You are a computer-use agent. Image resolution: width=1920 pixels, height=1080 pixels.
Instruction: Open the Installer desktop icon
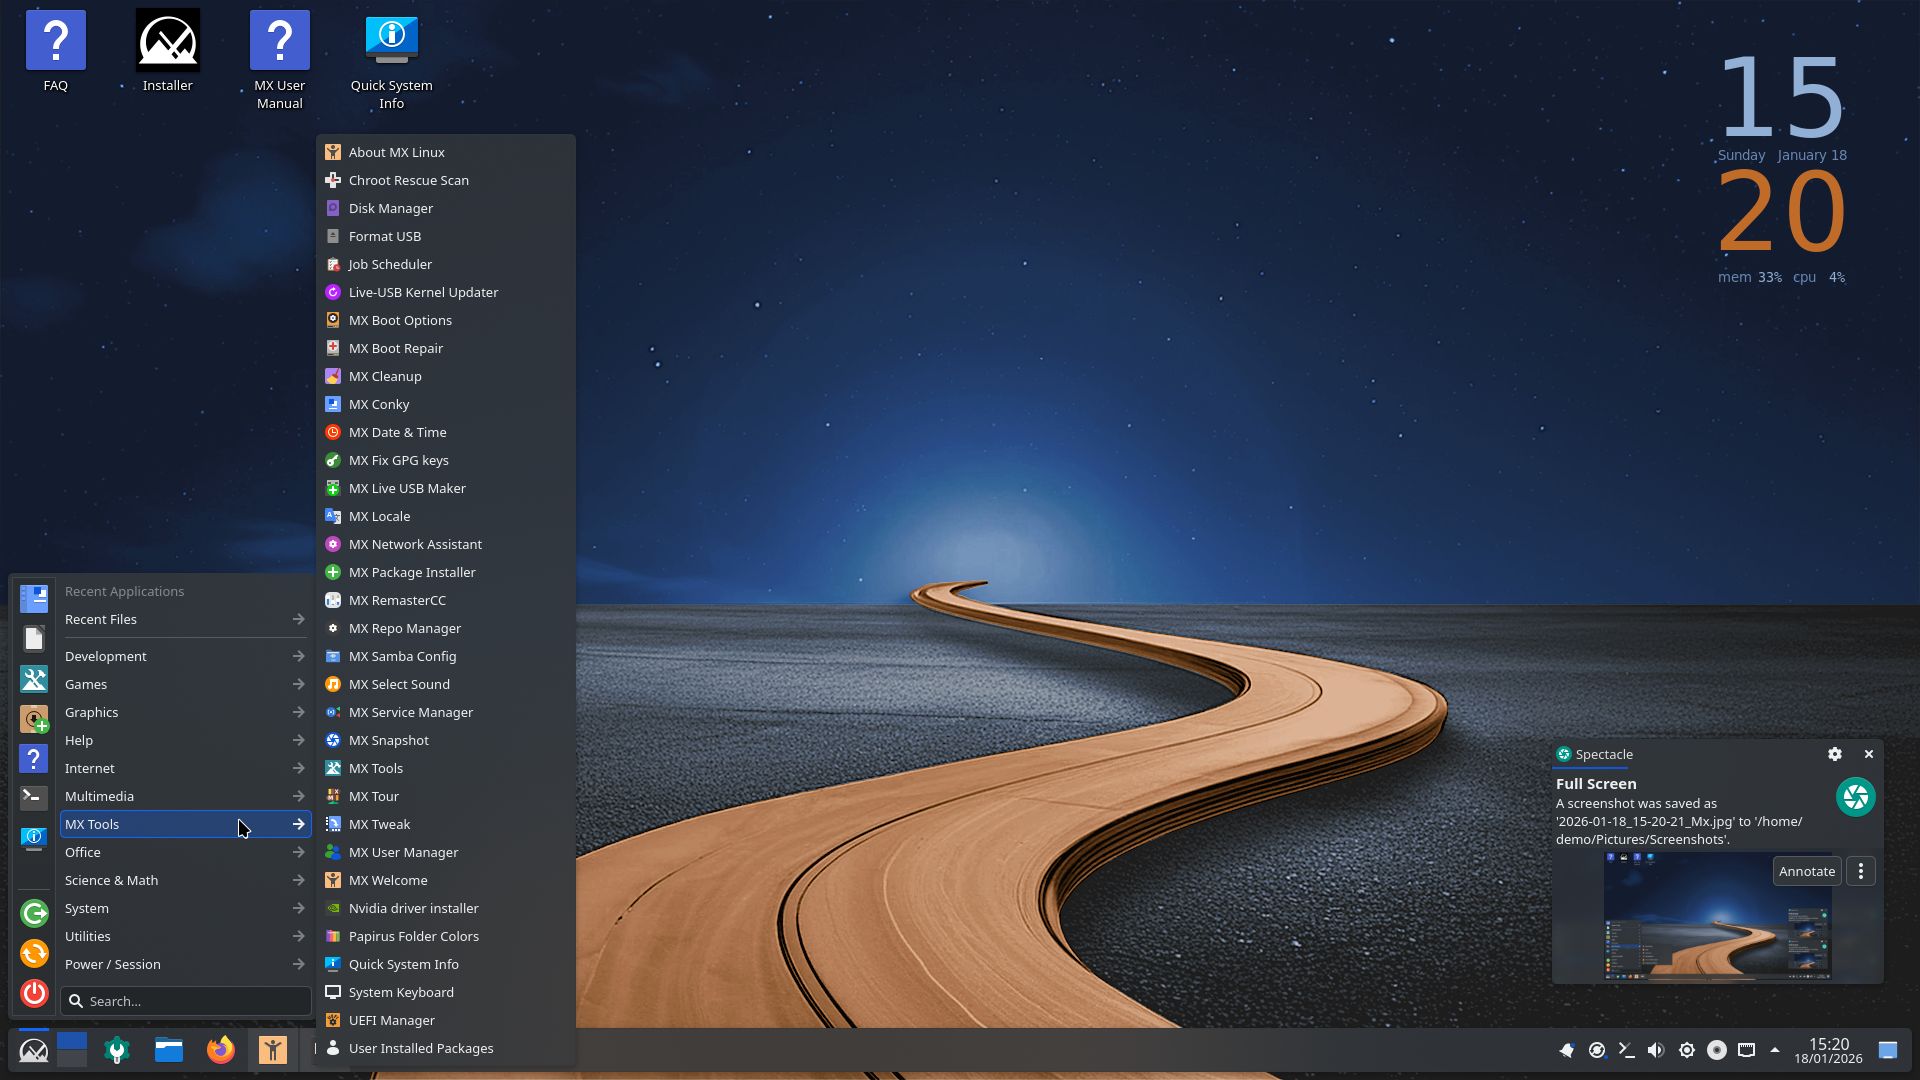(167, 42)
